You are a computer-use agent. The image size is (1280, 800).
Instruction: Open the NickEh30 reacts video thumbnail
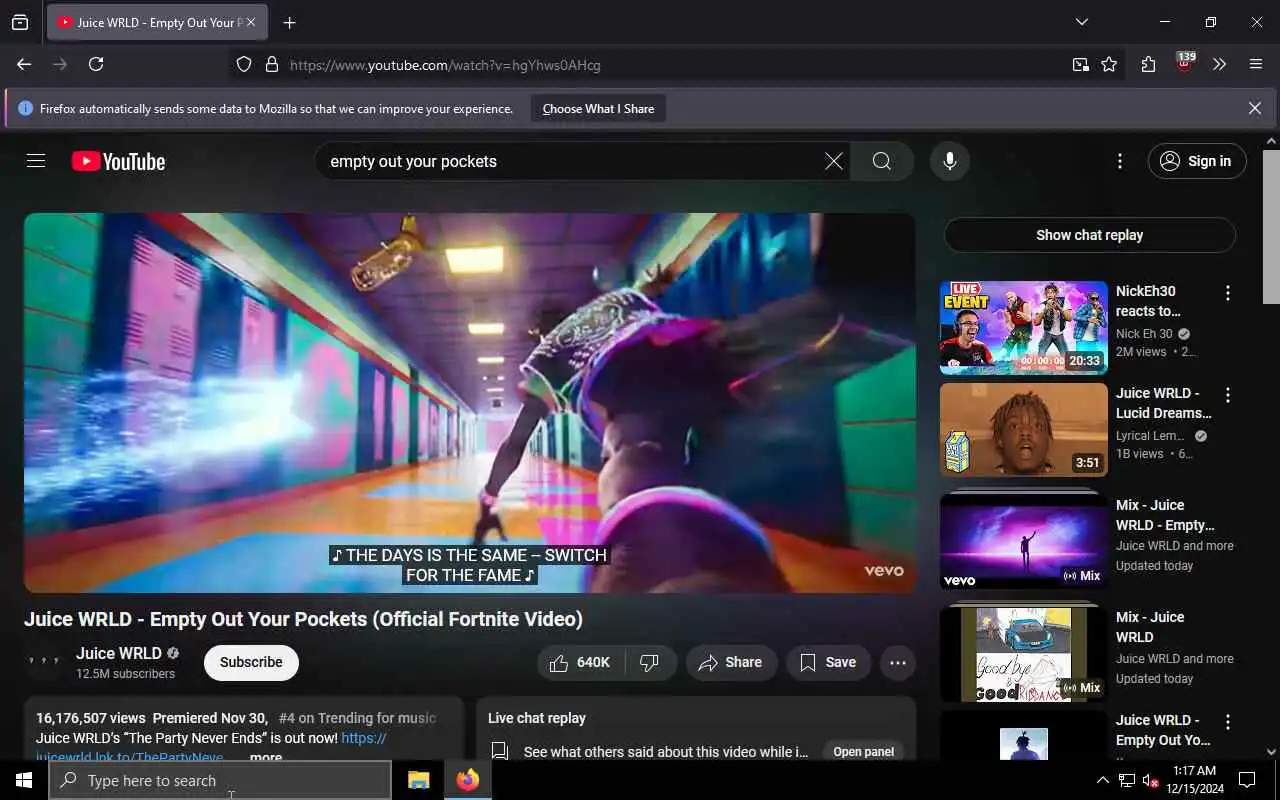(1023, 327)
